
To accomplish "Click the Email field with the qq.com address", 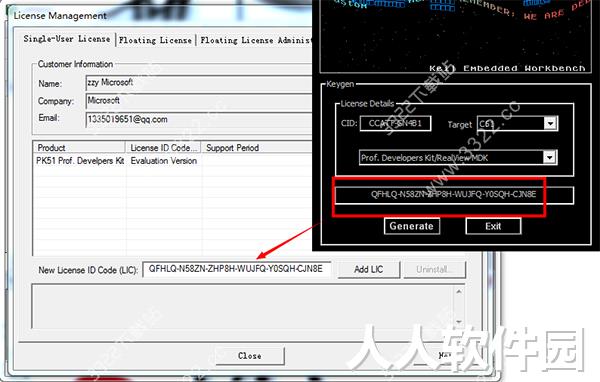I will pyautogui.click(x=199, y=119).
